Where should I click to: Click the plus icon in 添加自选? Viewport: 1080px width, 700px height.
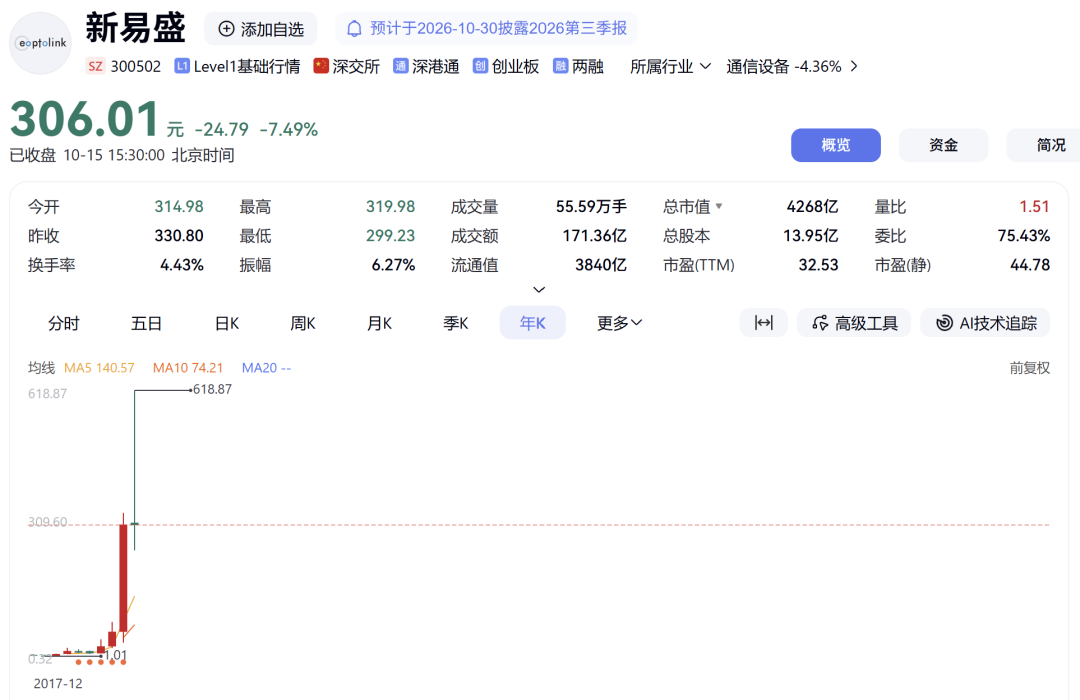coord(226,28)
